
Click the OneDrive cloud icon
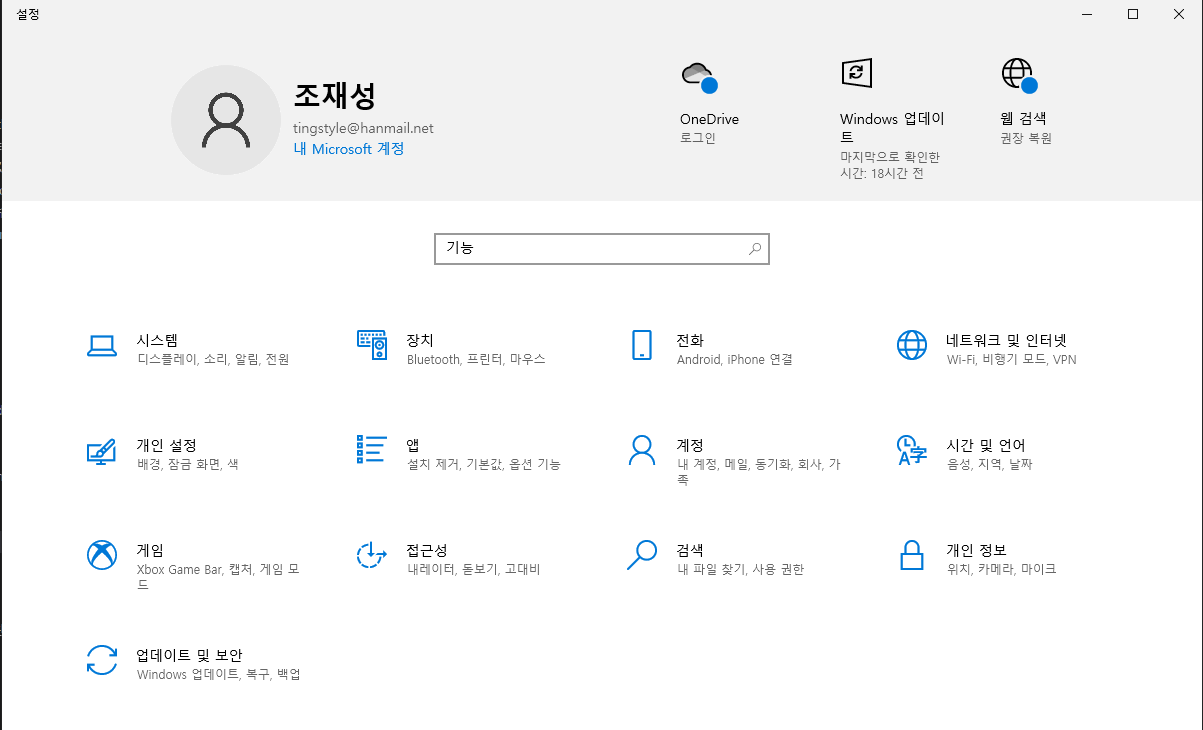tap(698, 75)
